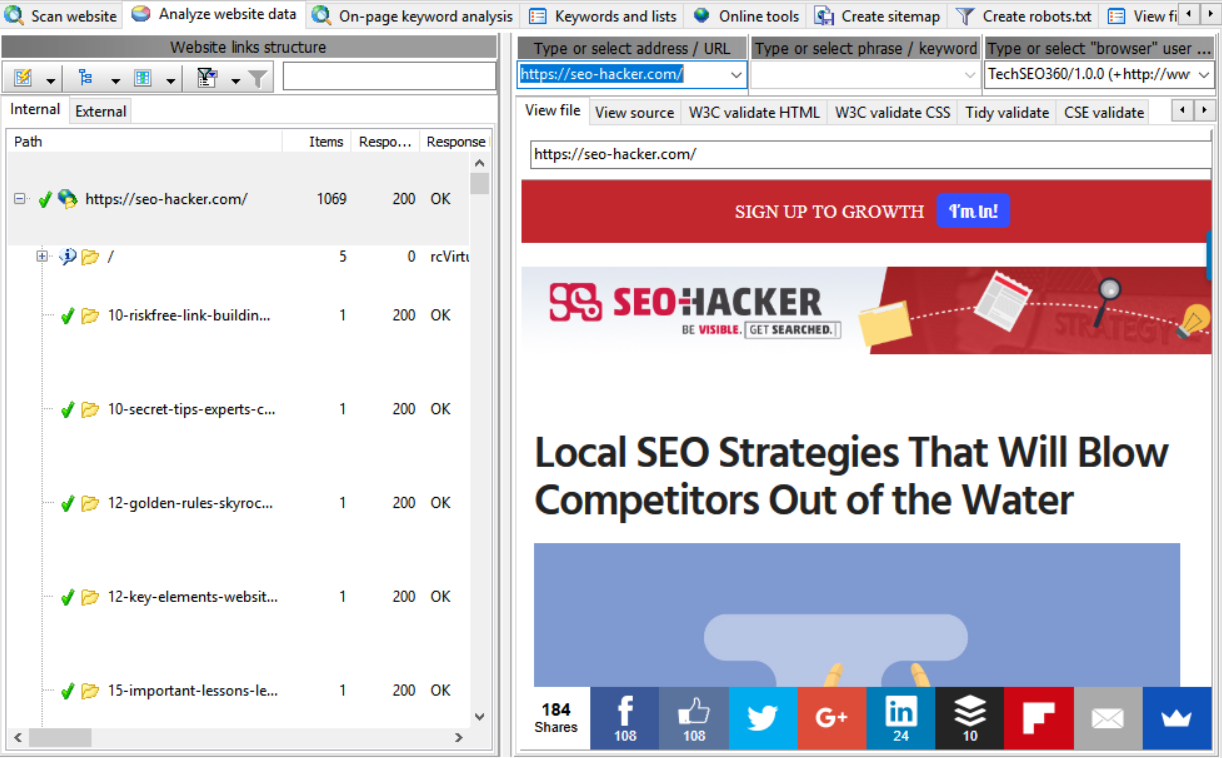Click the email envelope share icon

tap(1107, 718)
